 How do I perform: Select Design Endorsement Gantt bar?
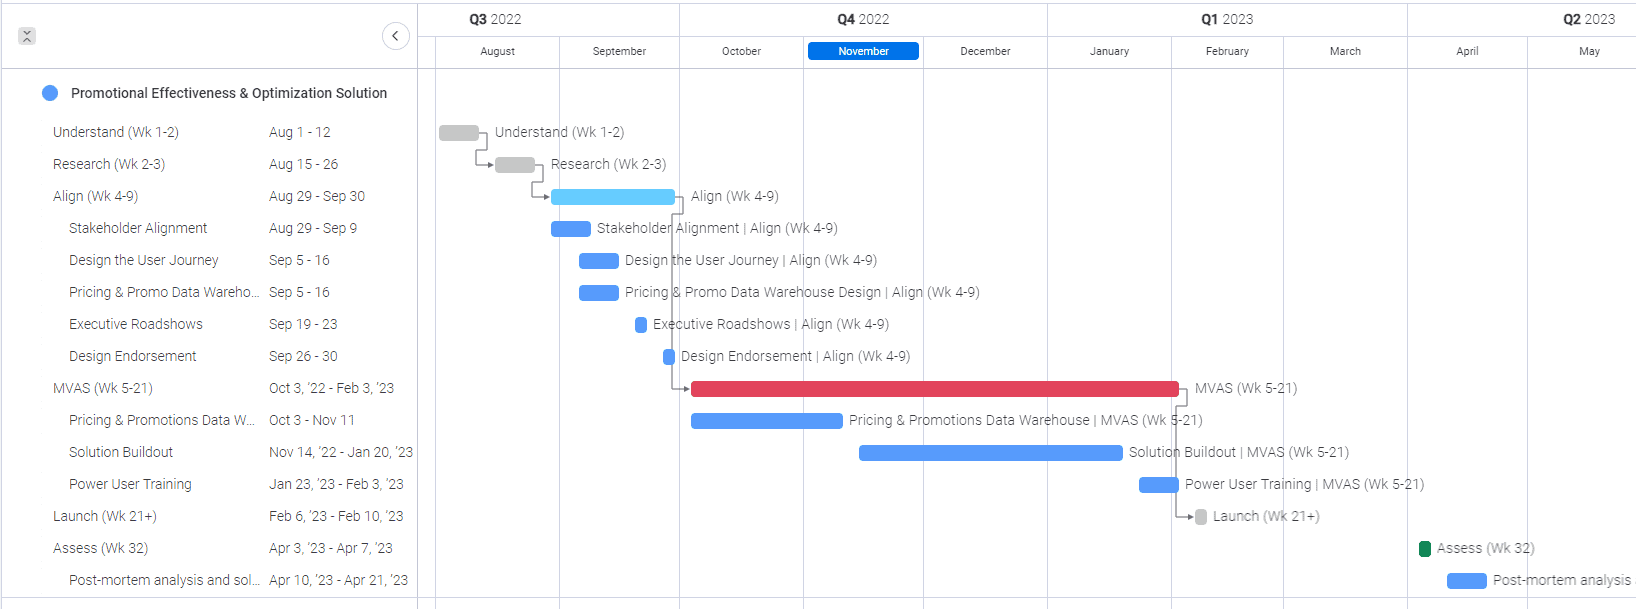[669, 357]
